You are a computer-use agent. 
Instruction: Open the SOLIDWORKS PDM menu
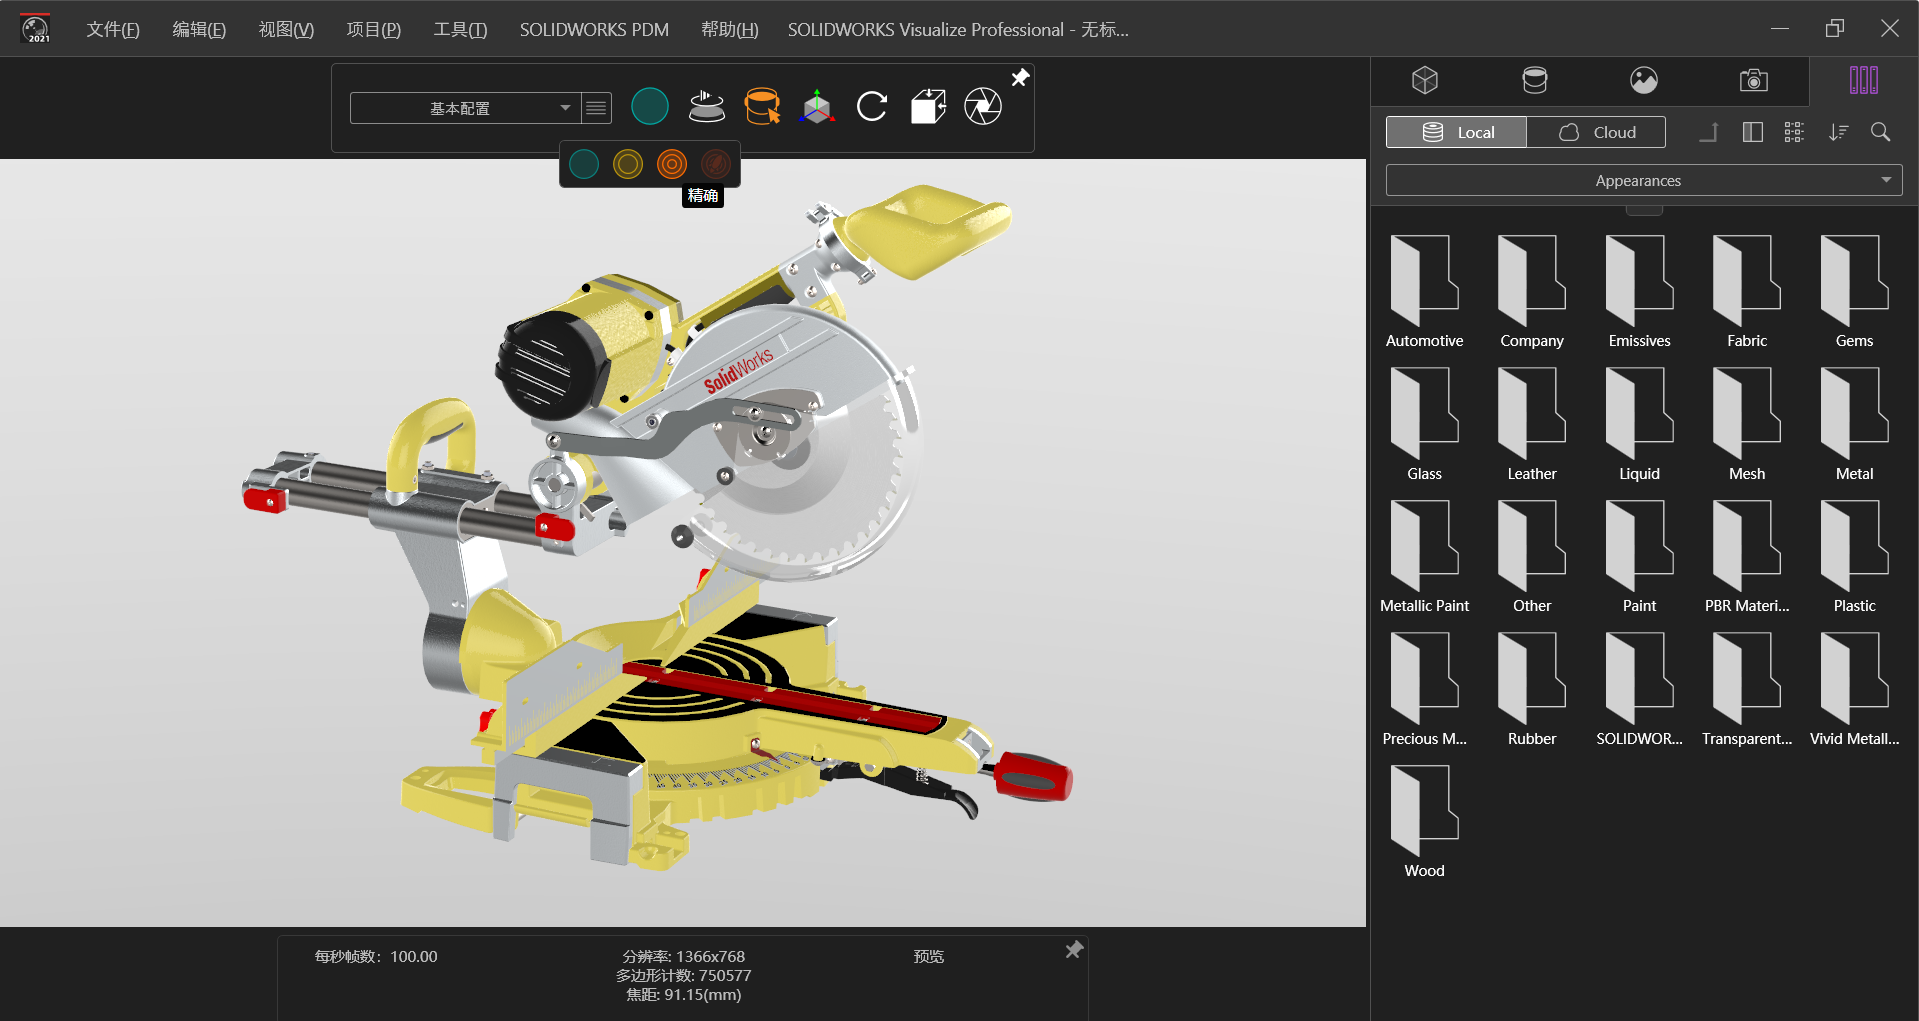(x=594, y=30)
